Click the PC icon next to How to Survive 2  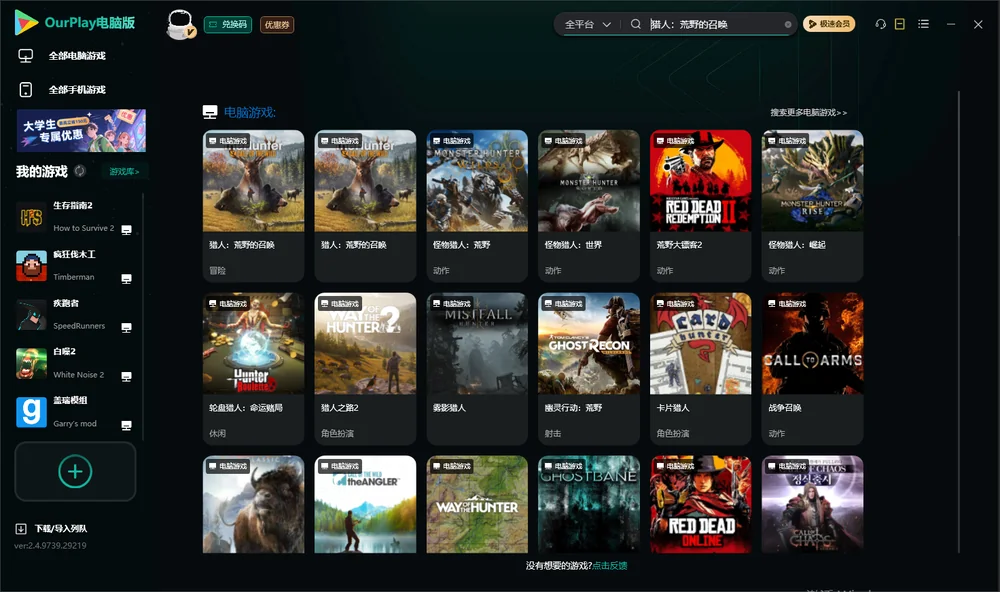(x=126, y=230)
